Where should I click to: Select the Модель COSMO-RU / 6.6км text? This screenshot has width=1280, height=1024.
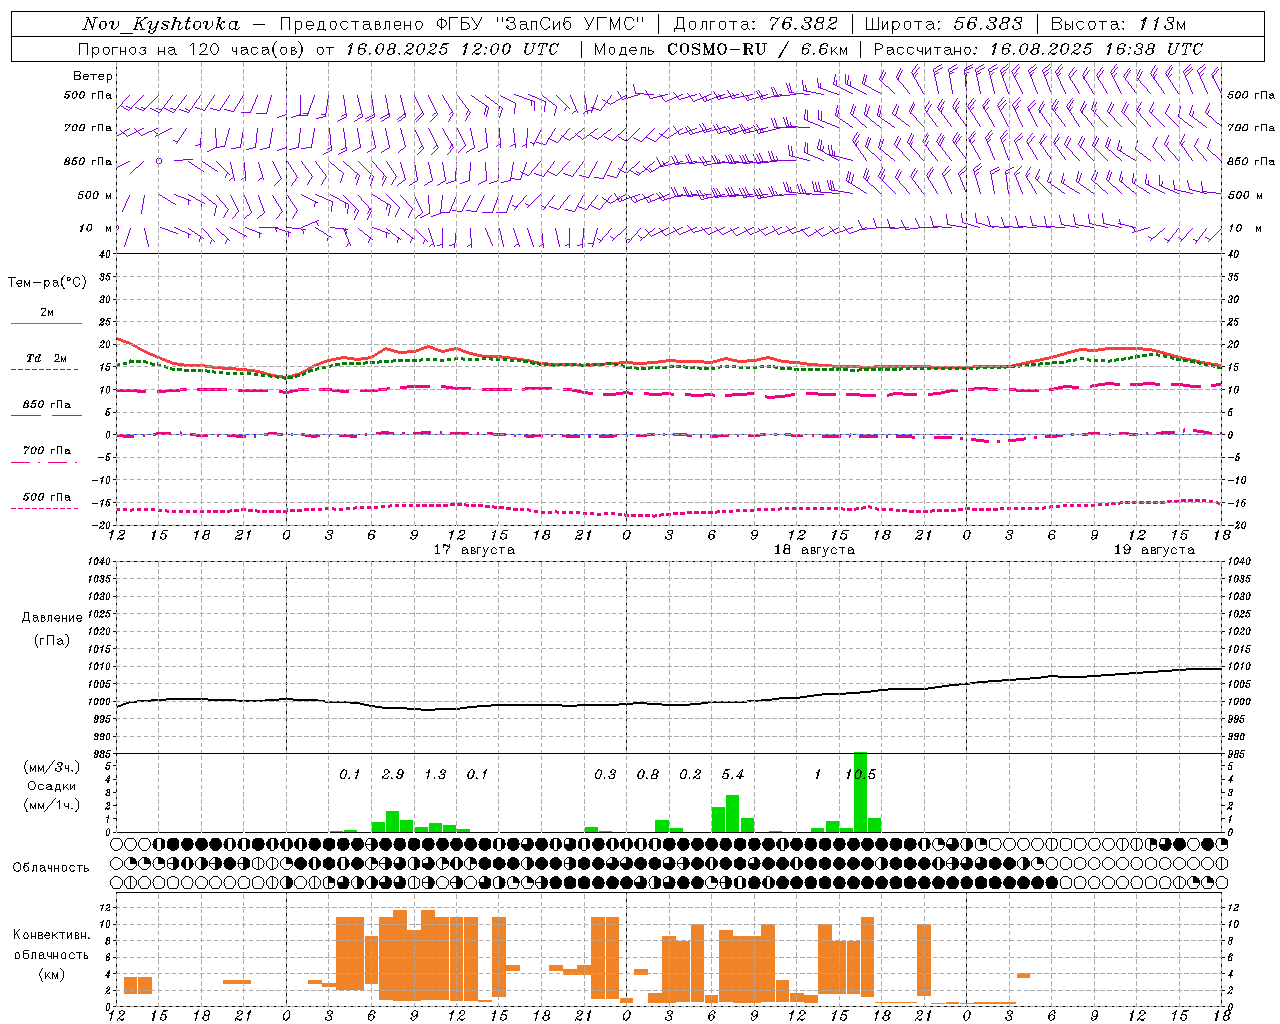pos(721,49)
